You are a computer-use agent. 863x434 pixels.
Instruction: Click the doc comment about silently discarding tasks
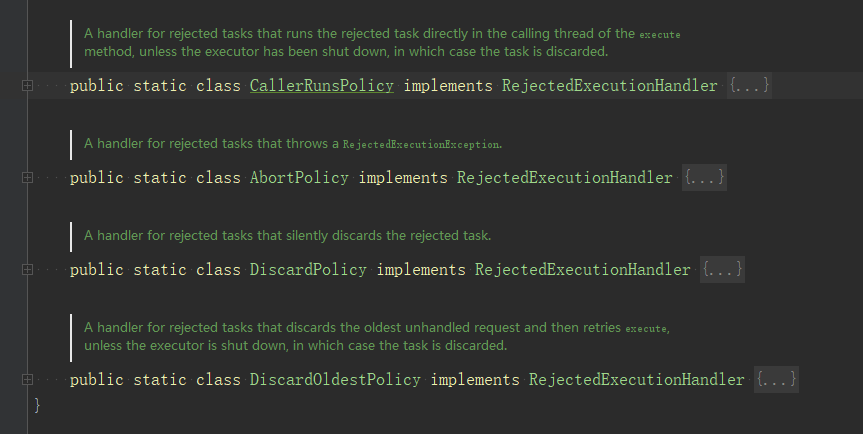point(287,235)
